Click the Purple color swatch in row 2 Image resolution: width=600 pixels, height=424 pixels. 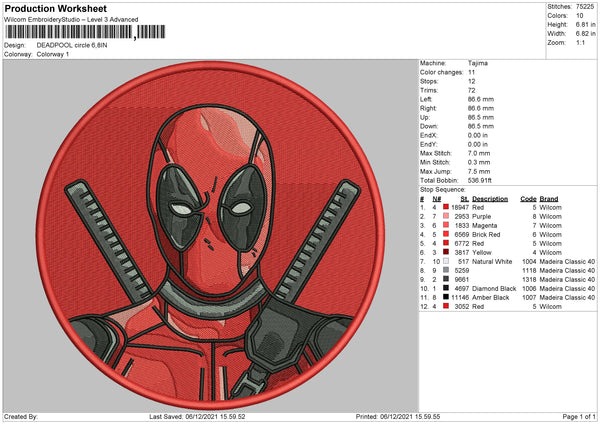point(446,216)
